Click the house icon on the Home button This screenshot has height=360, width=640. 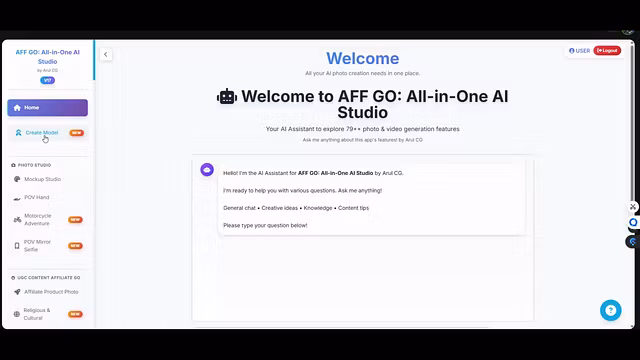pos(17,108)
